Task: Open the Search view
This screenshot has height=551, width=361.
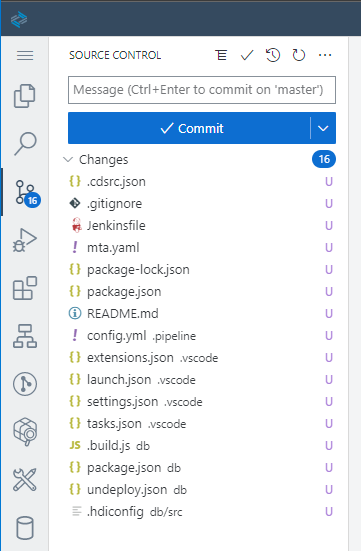Action: coord(25,143)
